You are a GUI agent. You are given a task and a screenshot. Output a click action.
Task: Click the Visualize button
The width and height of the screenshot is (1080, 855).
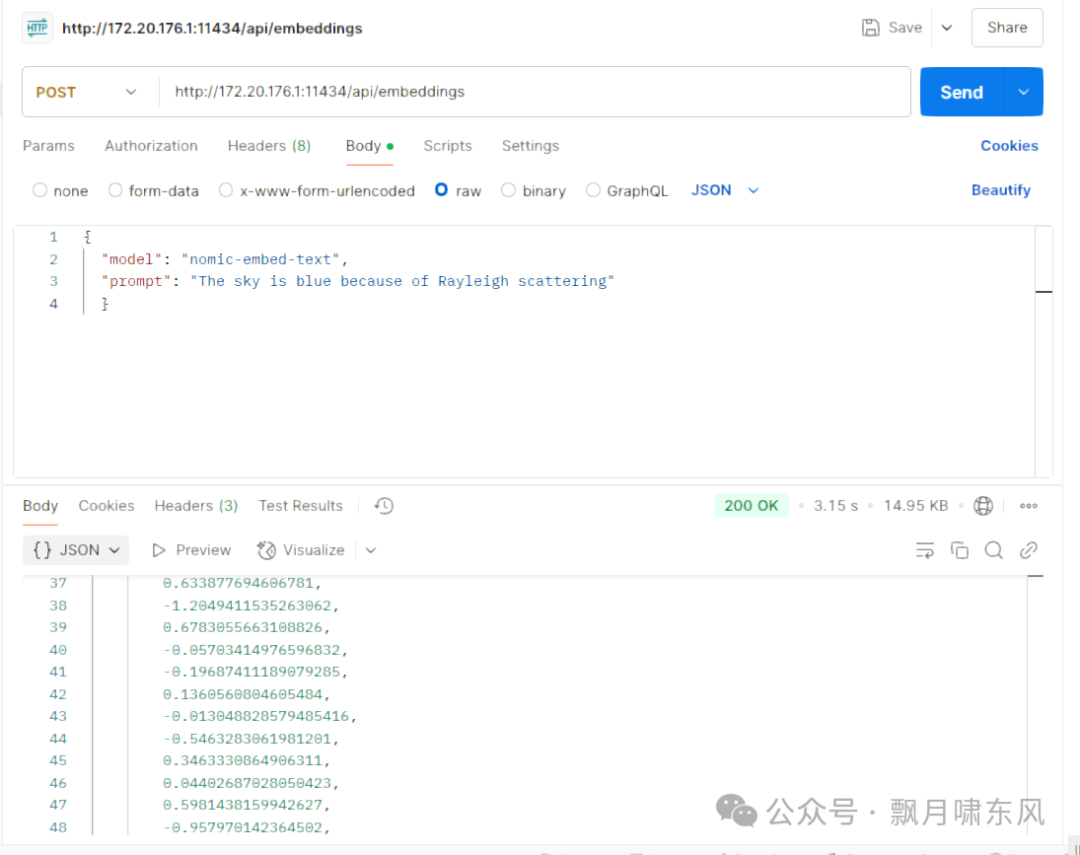coord(300,550)
